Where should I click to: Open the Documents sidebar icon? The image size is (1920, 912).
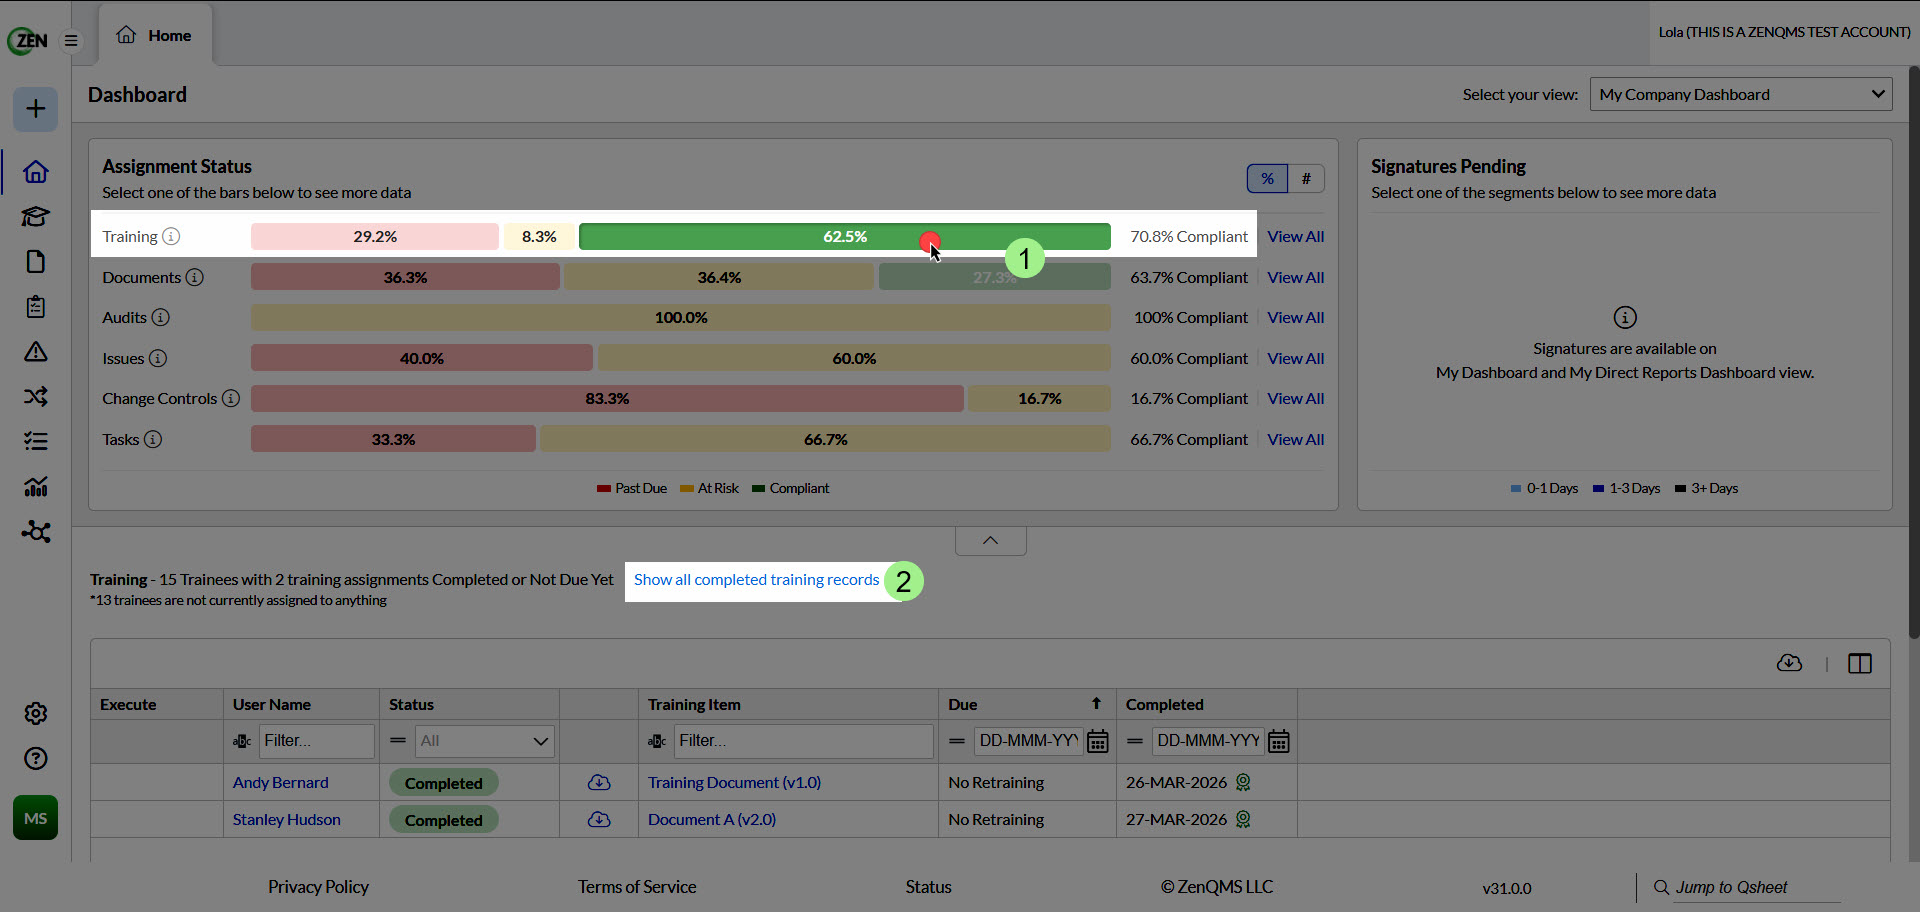pos(35,261)
